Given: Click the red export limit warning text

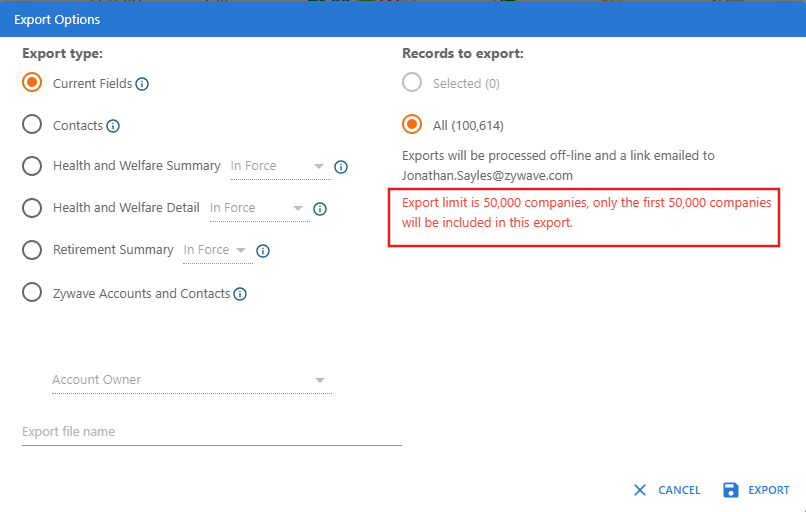Looking at the screenshot, I should click(x=587, y=213).
